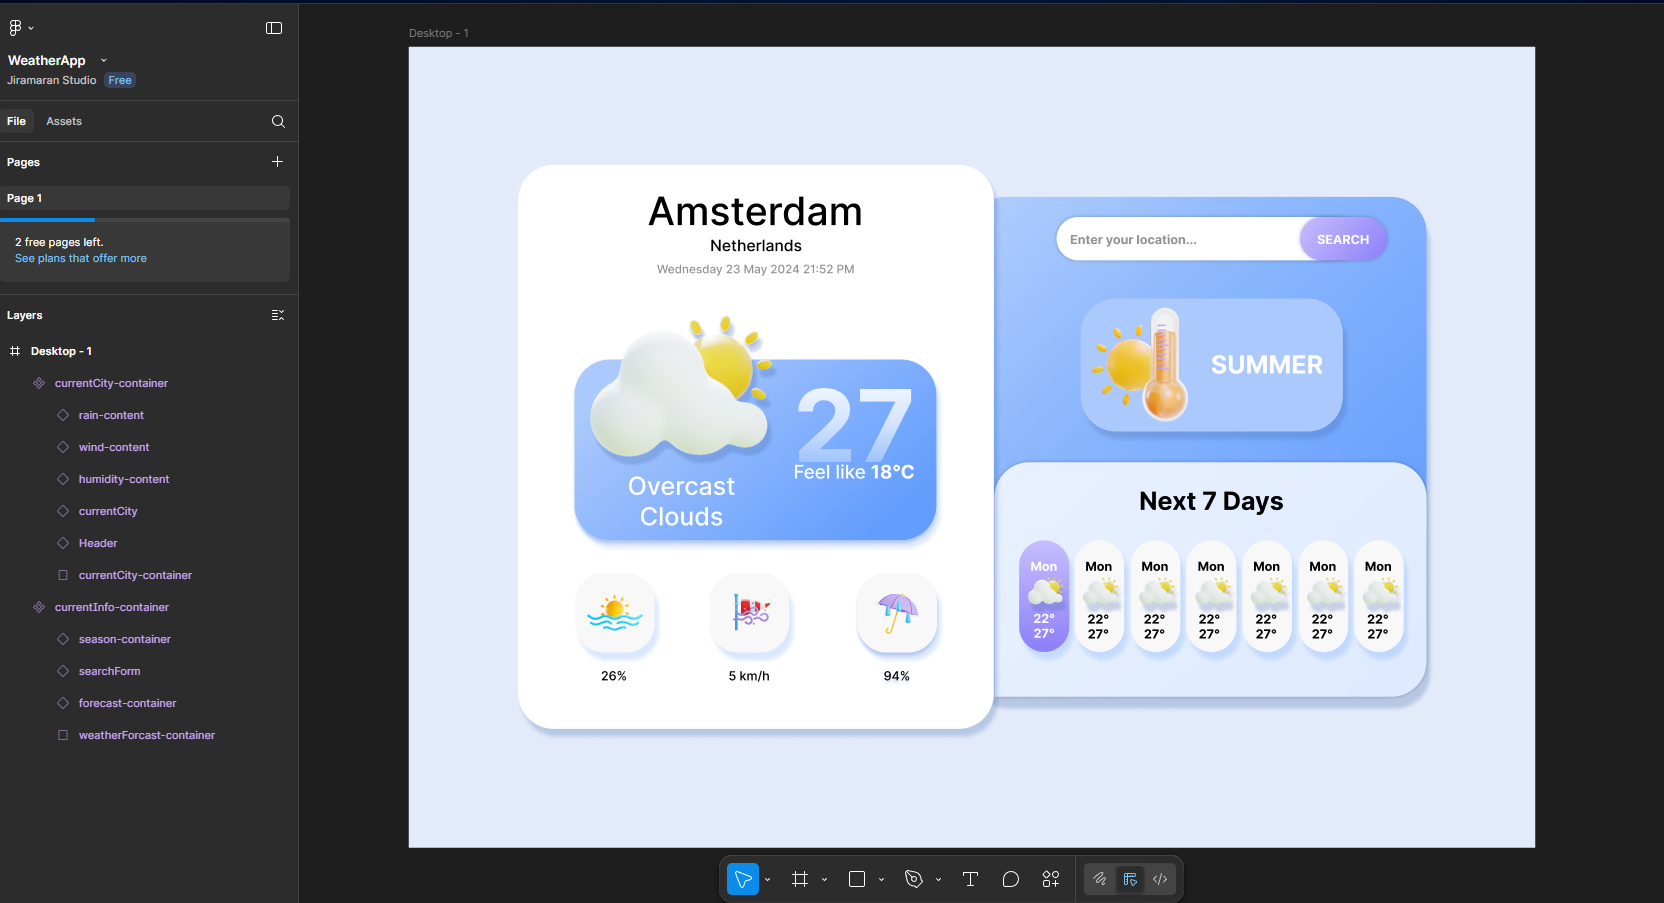Select the forecast-container layer
1664x903 pixels.
[127, 704]
